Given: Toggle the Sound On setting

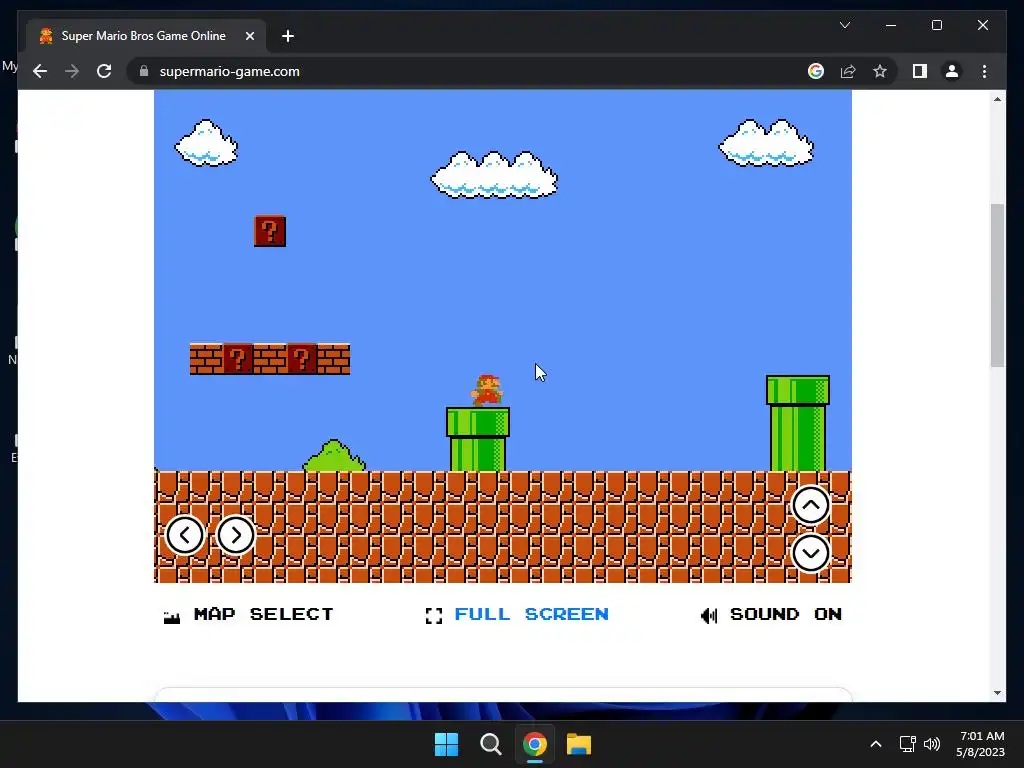Looking at the screenshot, I should (771, 615).
